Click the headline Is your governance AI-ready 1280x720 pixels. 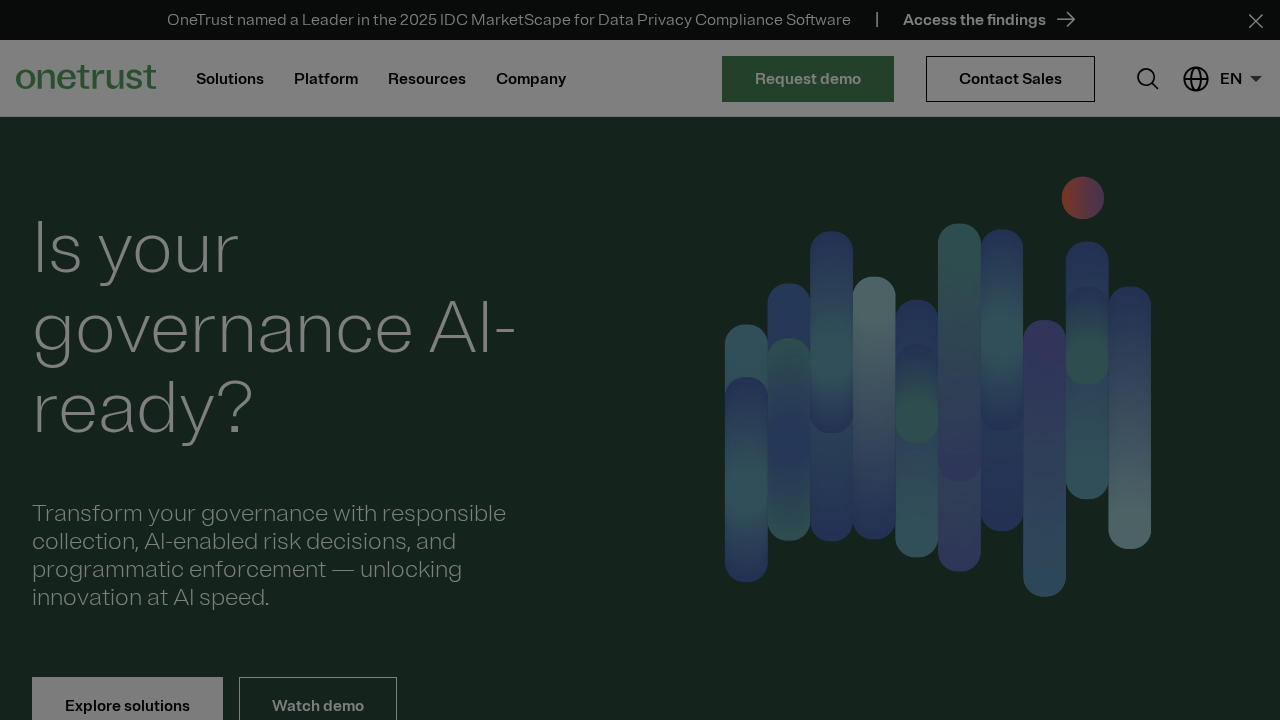tap(273, 325)
